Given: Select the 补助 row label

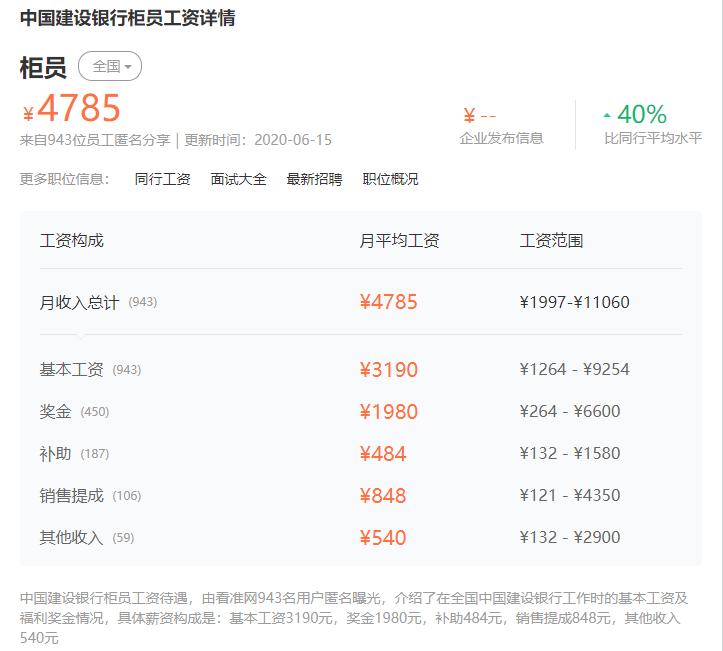Looking at the screenshot, I should 56,454.
